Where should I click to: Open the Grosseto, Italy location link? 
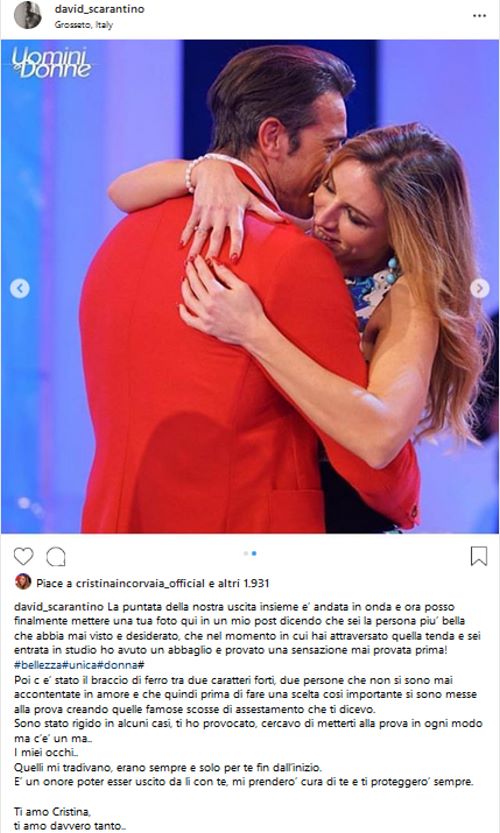pos(83,24)
